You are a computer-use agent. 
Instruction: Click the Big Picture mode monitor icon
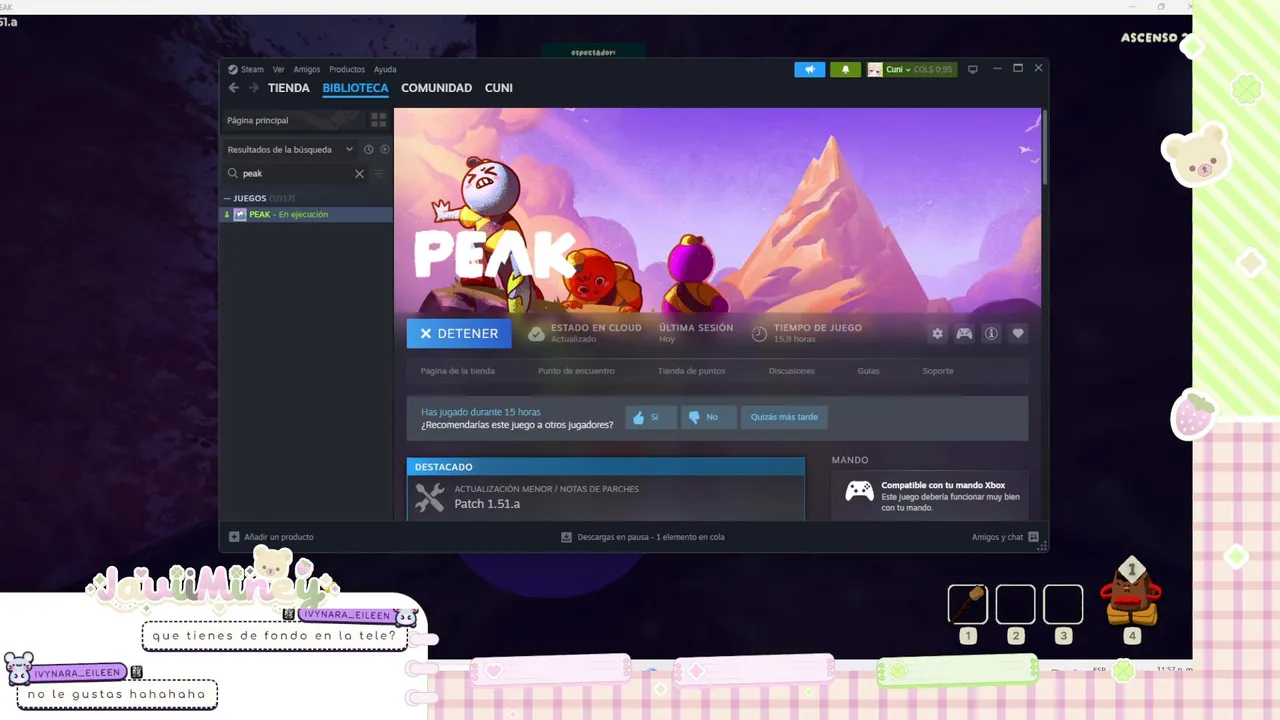(972, 70)
